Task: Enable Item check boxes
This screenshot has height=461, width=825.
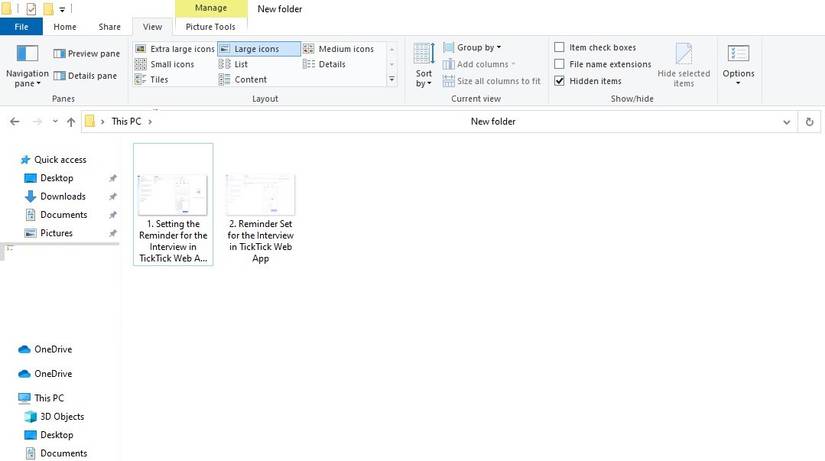Action: [x=559, y=47]
